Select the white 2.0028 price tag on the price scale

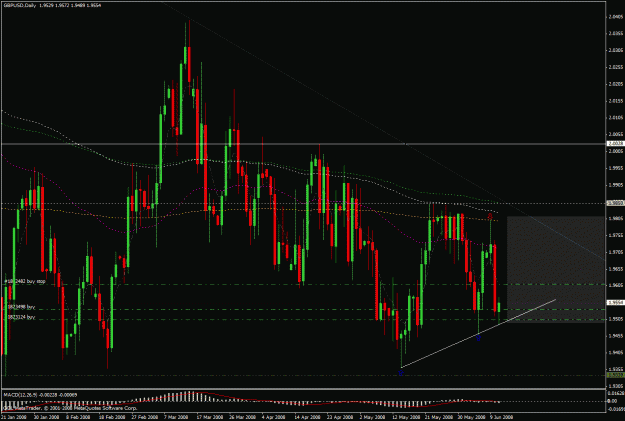615,144
